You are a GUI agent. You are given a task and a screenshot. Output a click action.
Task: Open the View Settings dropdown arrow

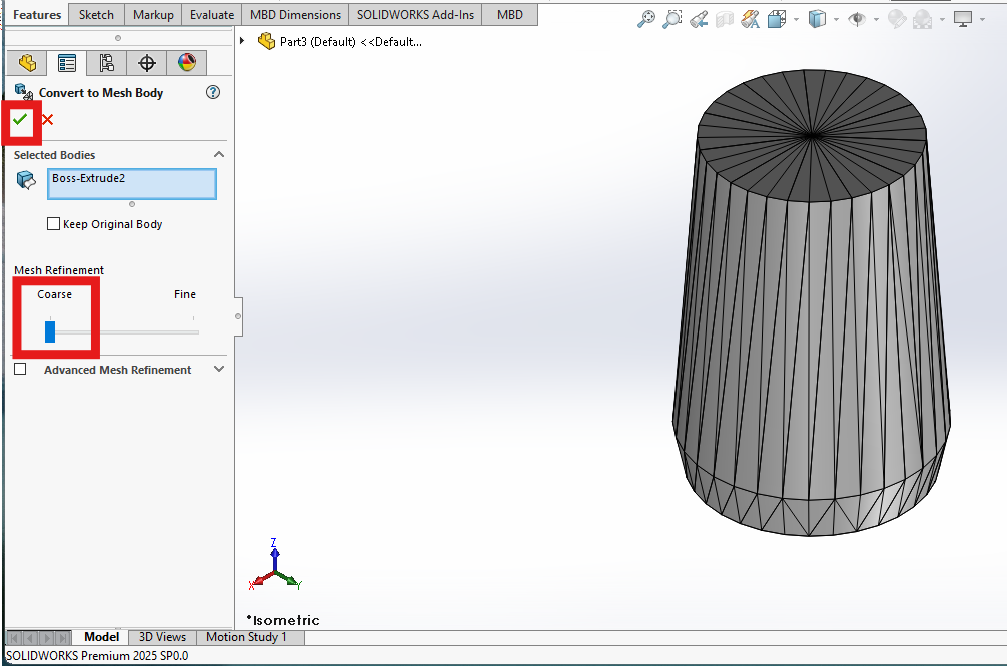pos(983,20)
